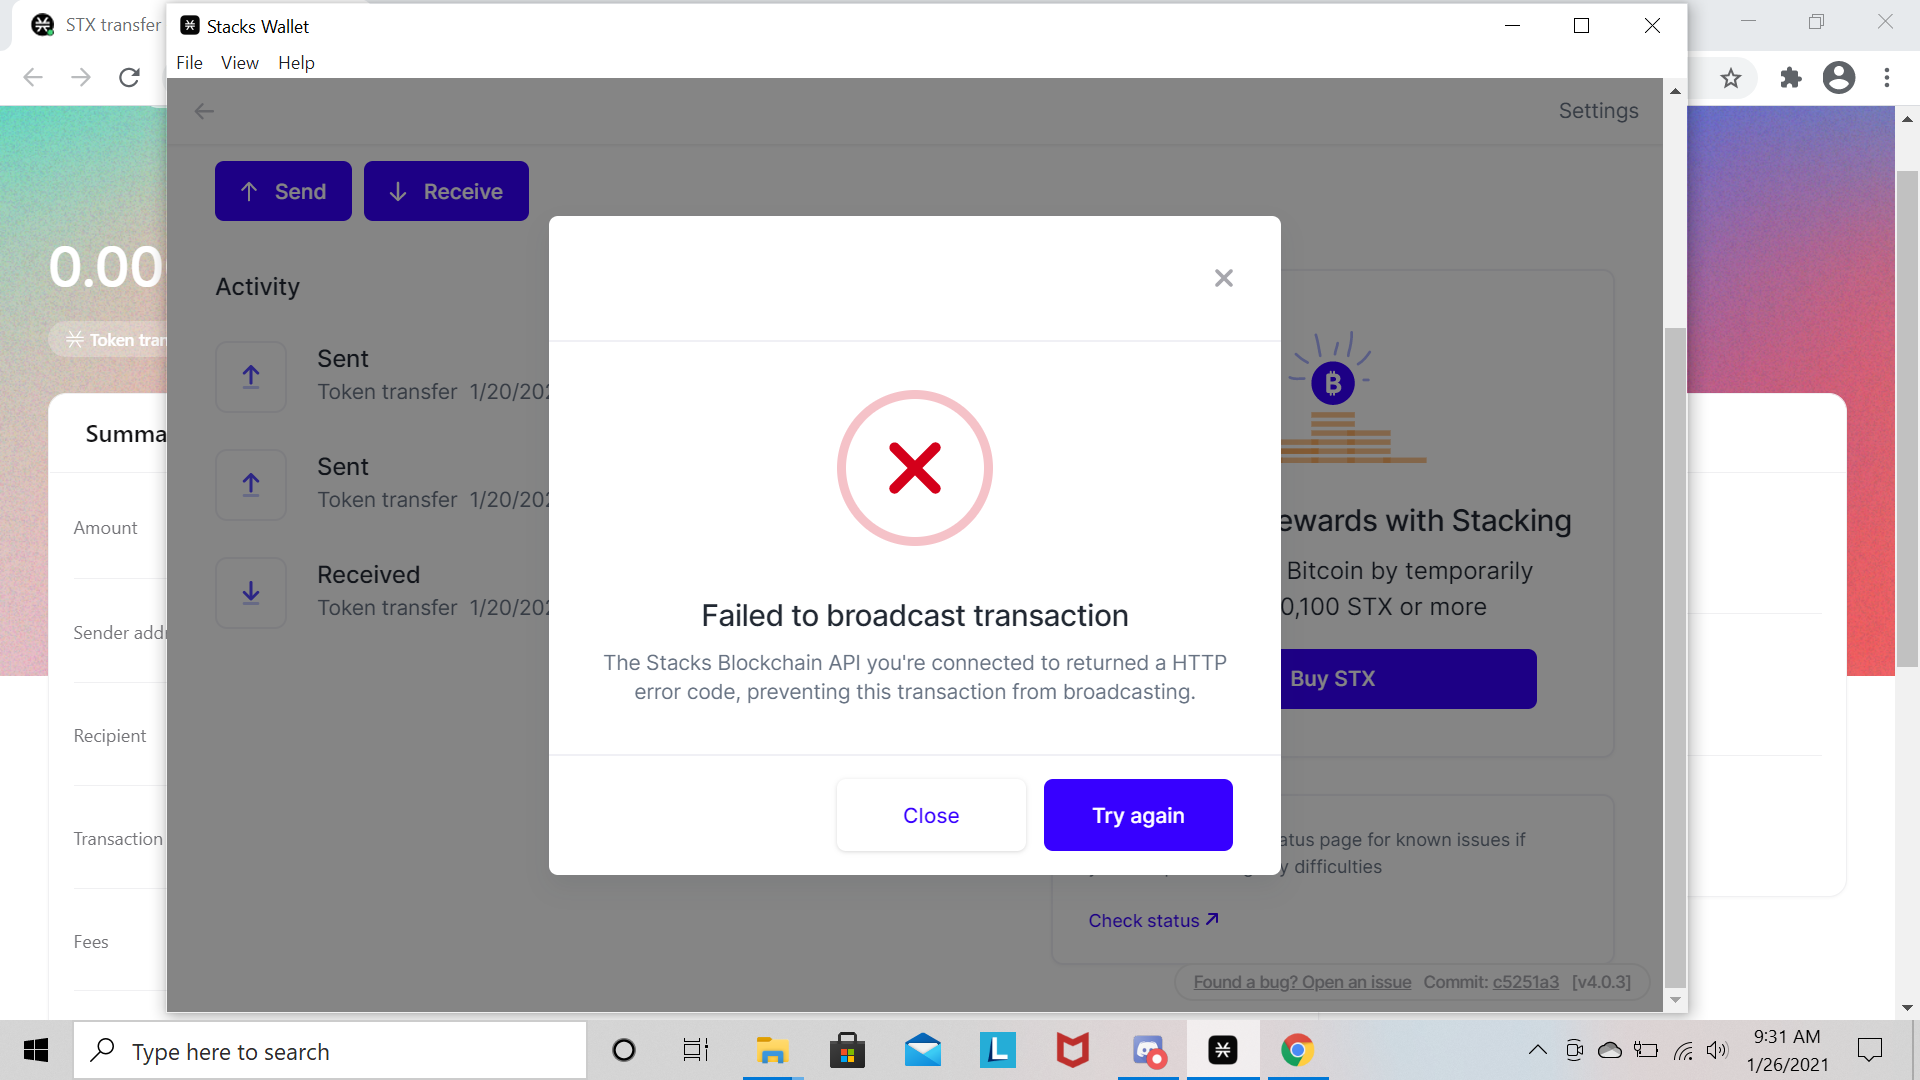The width and height of the screenshot is (1920, 1080).
Task: Open the volume control in the system tray
Action: [x=1719, y=1050]
